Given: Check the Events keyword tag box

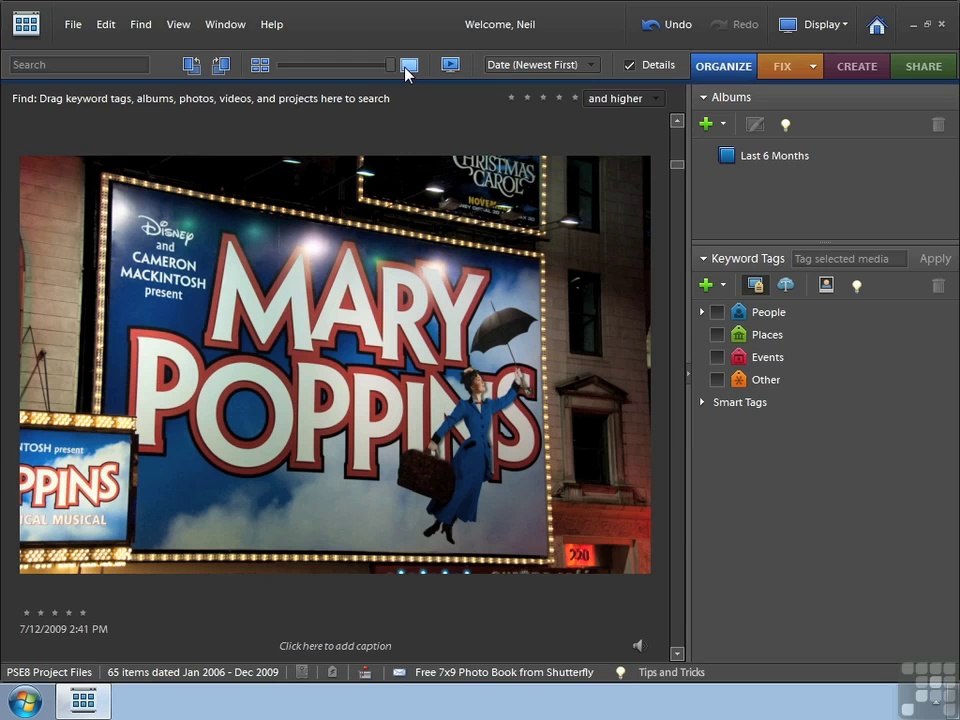Looking at the screenshot, I should (x=717, y=357).
